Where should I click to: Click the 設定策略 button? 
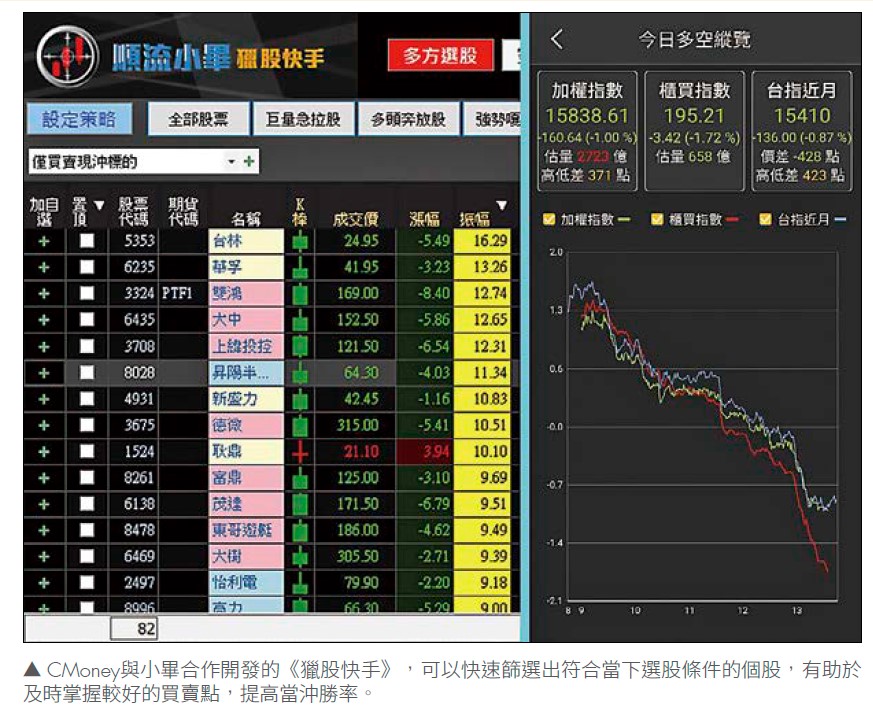pos(80,119)
